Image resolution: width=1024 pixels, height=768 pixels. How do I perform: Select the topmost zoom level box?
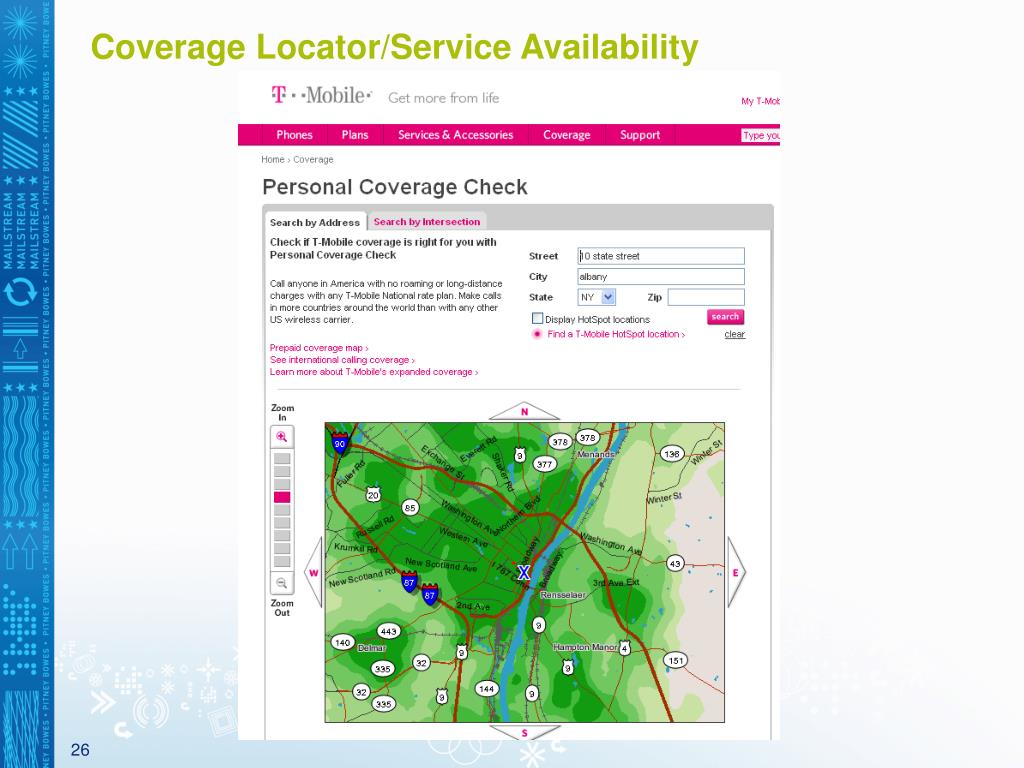pyautogui.click(x=282, y=458)
